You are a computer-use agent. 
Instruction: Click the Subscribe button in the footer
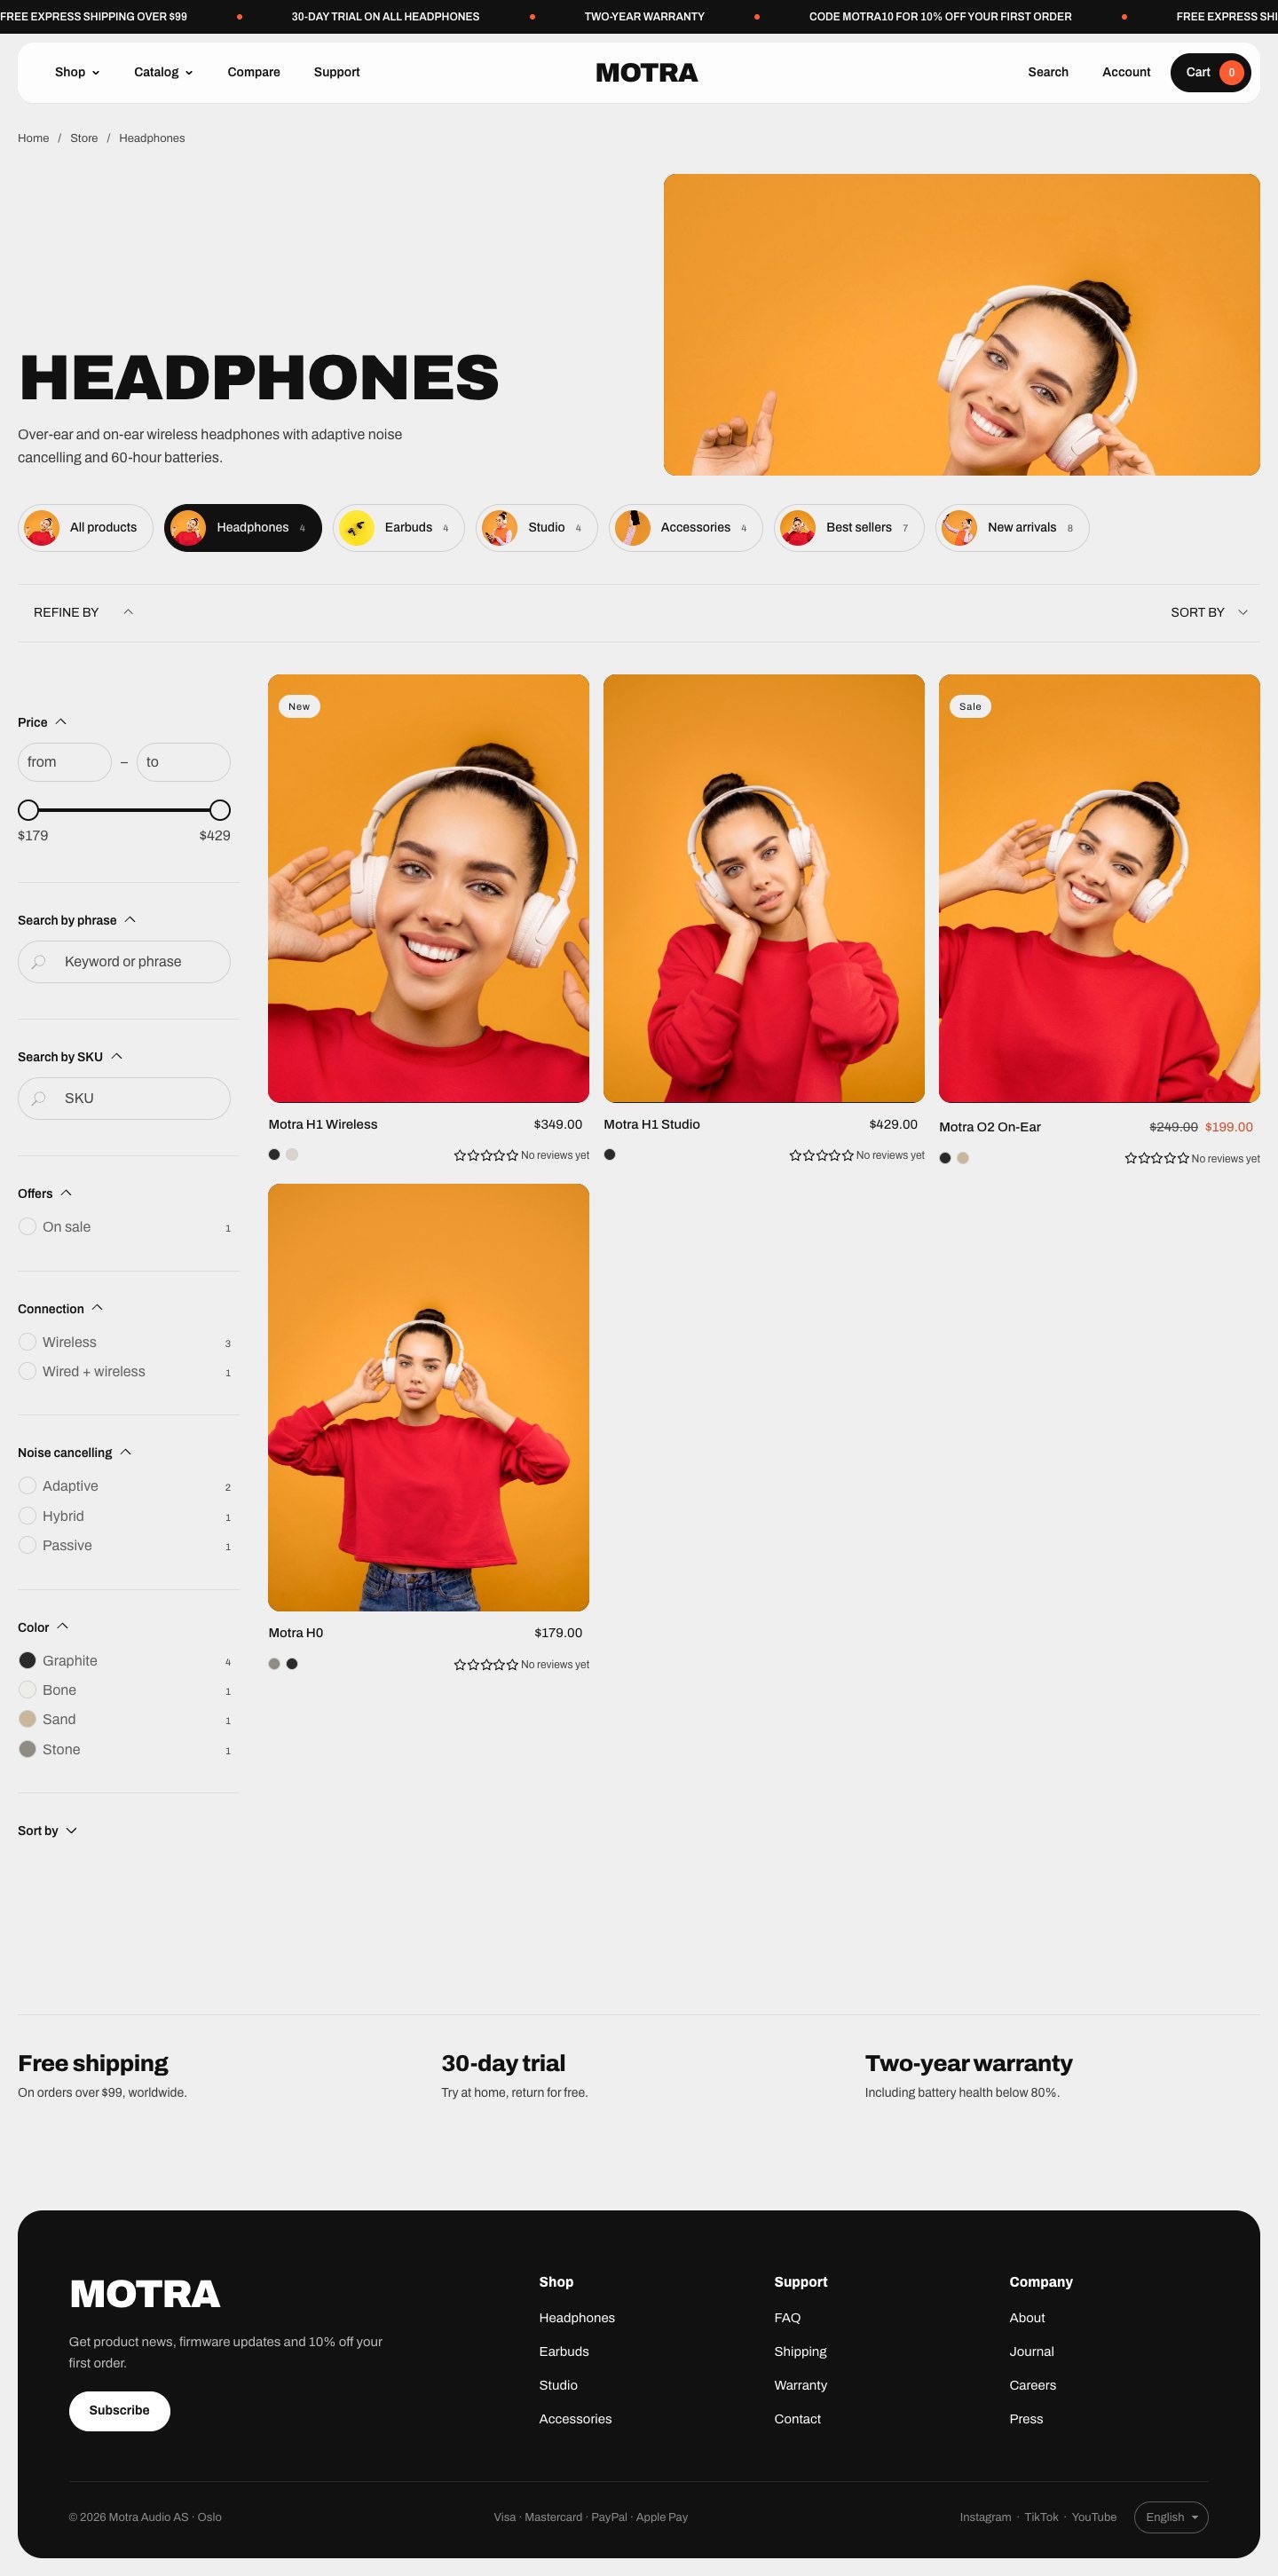pyautogui.click(x=119, y=2410)
